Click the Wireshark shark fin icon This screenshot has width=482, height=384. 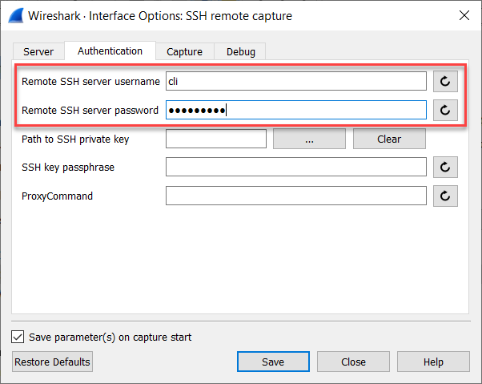tap(16, 16)
